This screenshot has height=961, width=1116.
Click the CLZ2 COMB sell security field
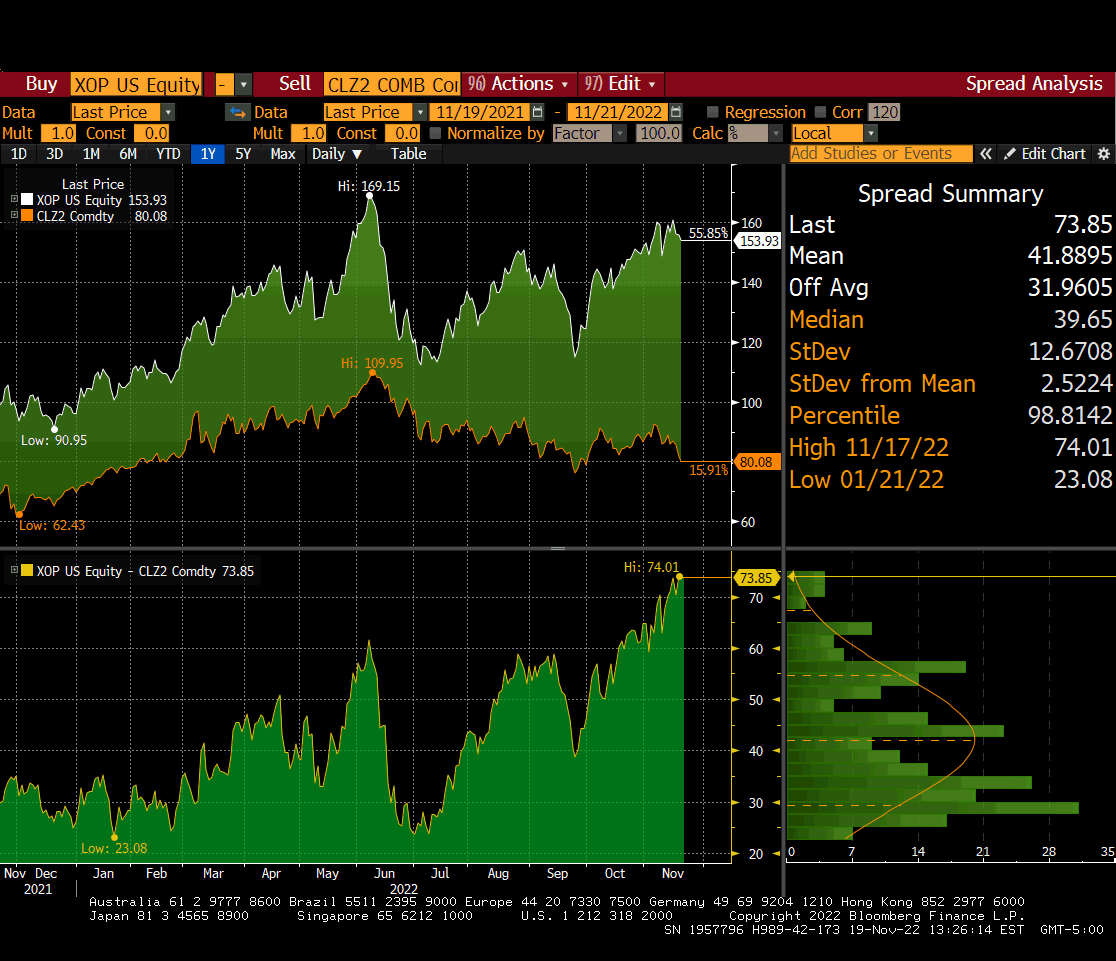click(392, 85)
